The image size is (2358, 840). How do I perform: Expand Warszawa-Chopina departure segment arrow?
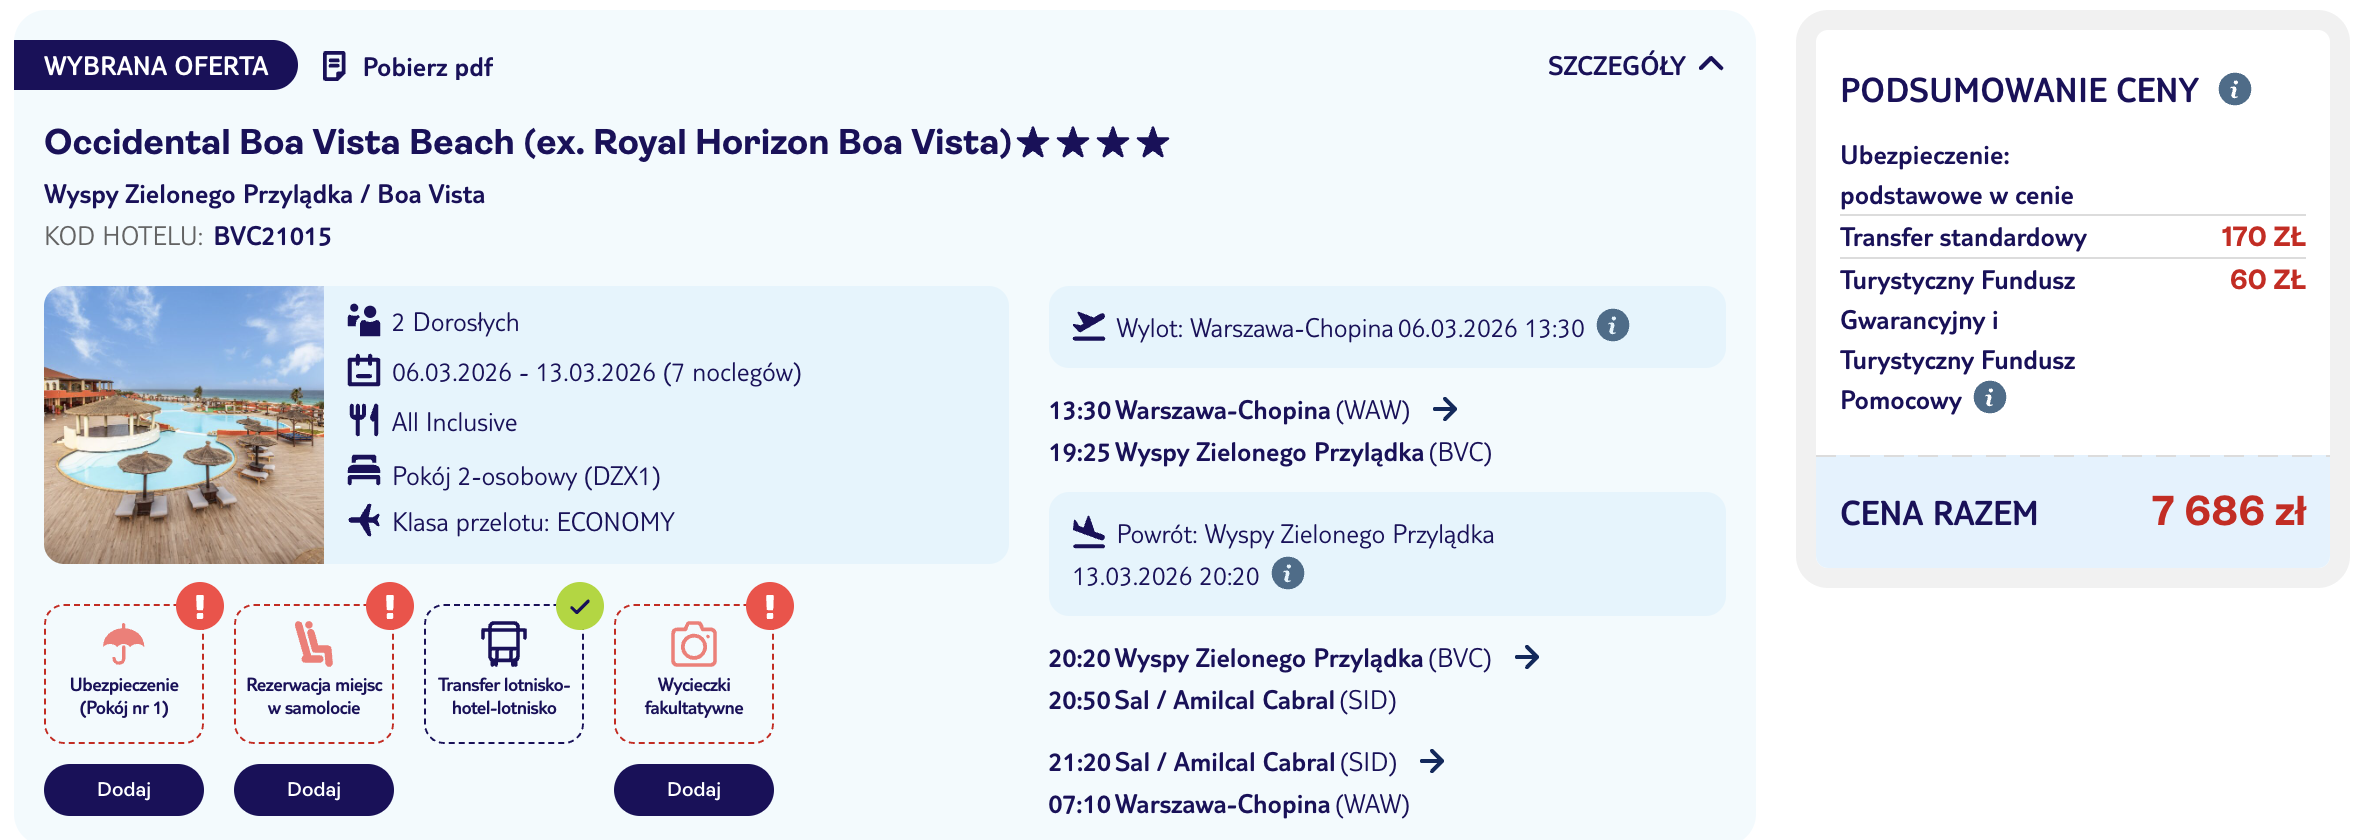[1445, 409]
